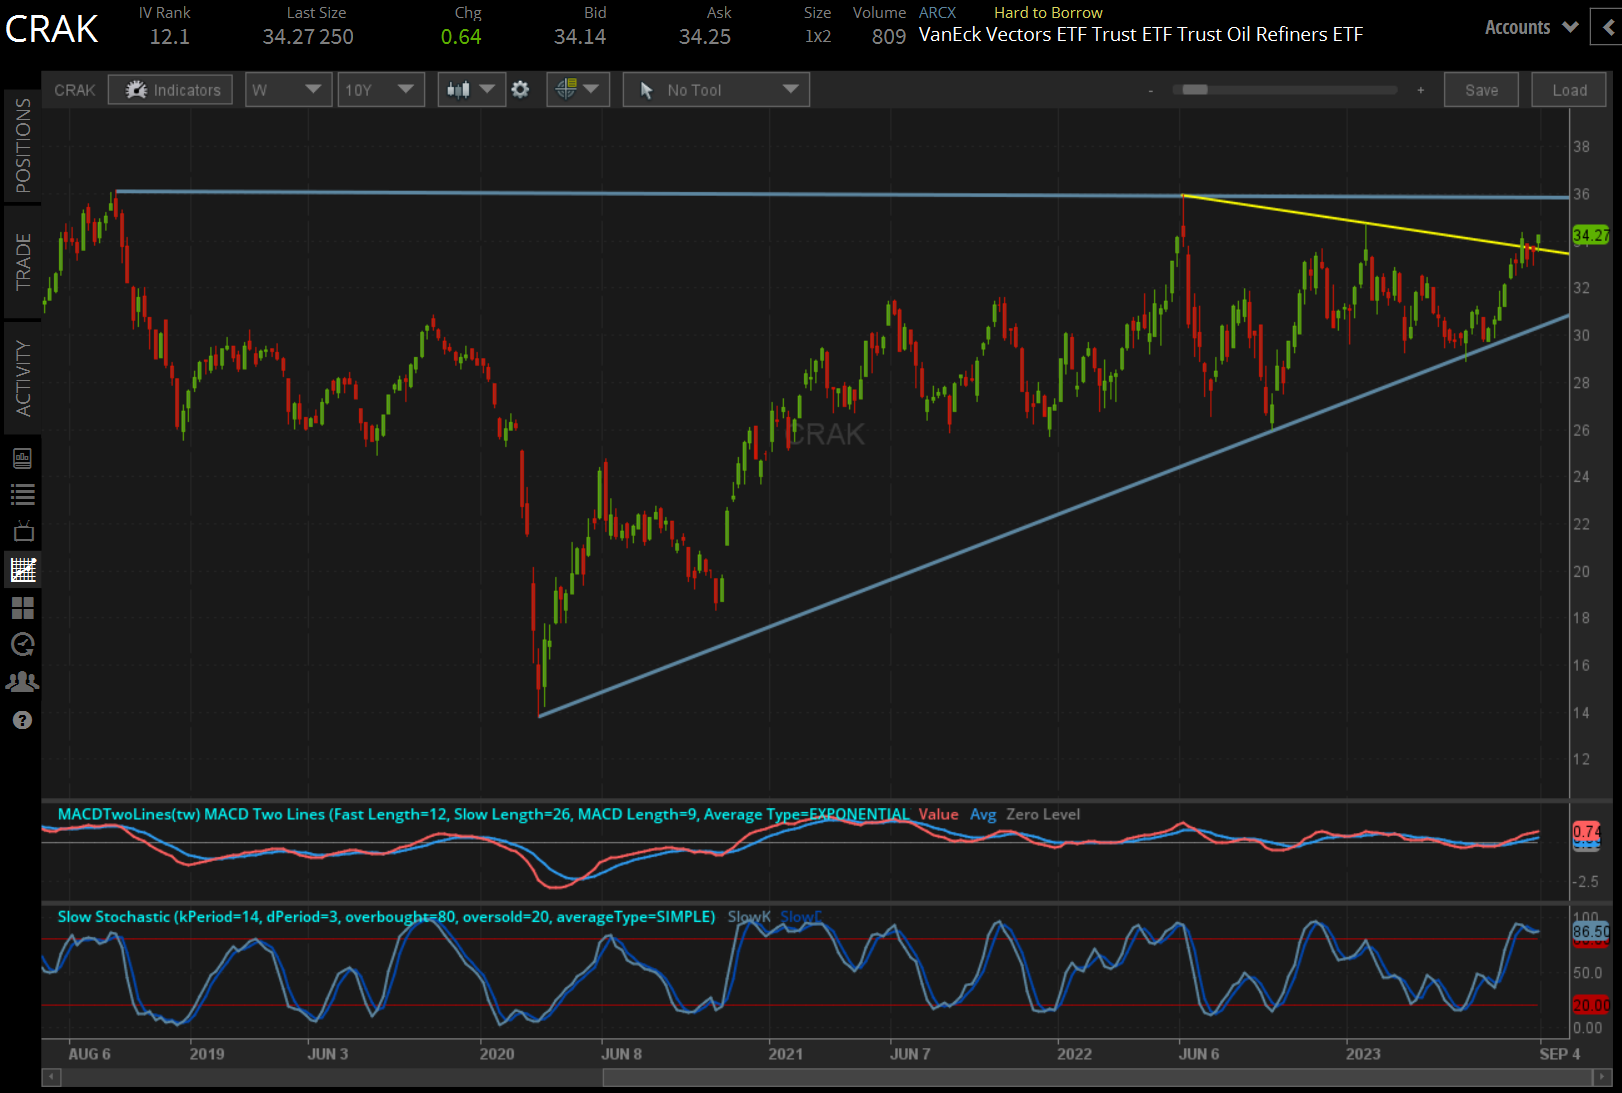Image resolution: width=1622 pixels, height=1093 pixels.
Task: Expand the Accounts dropdown
Action: point(1529,27)
